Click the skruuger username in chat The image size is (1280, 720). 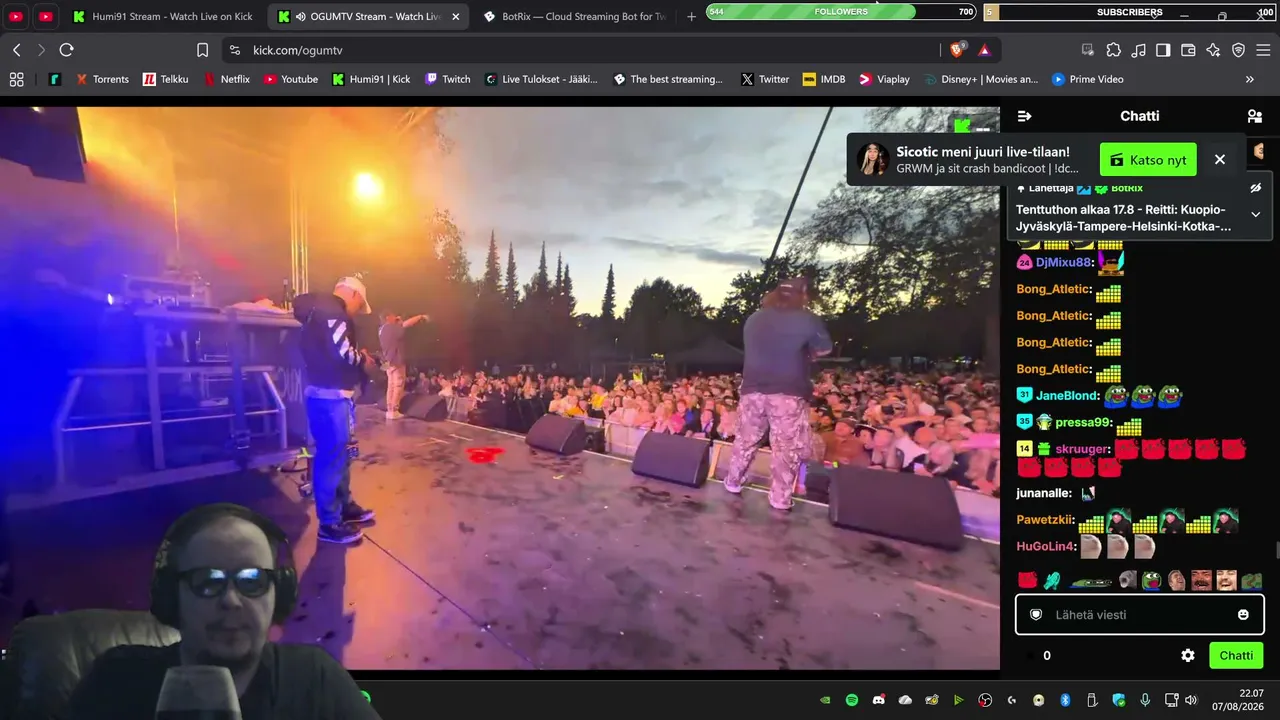1082,450
